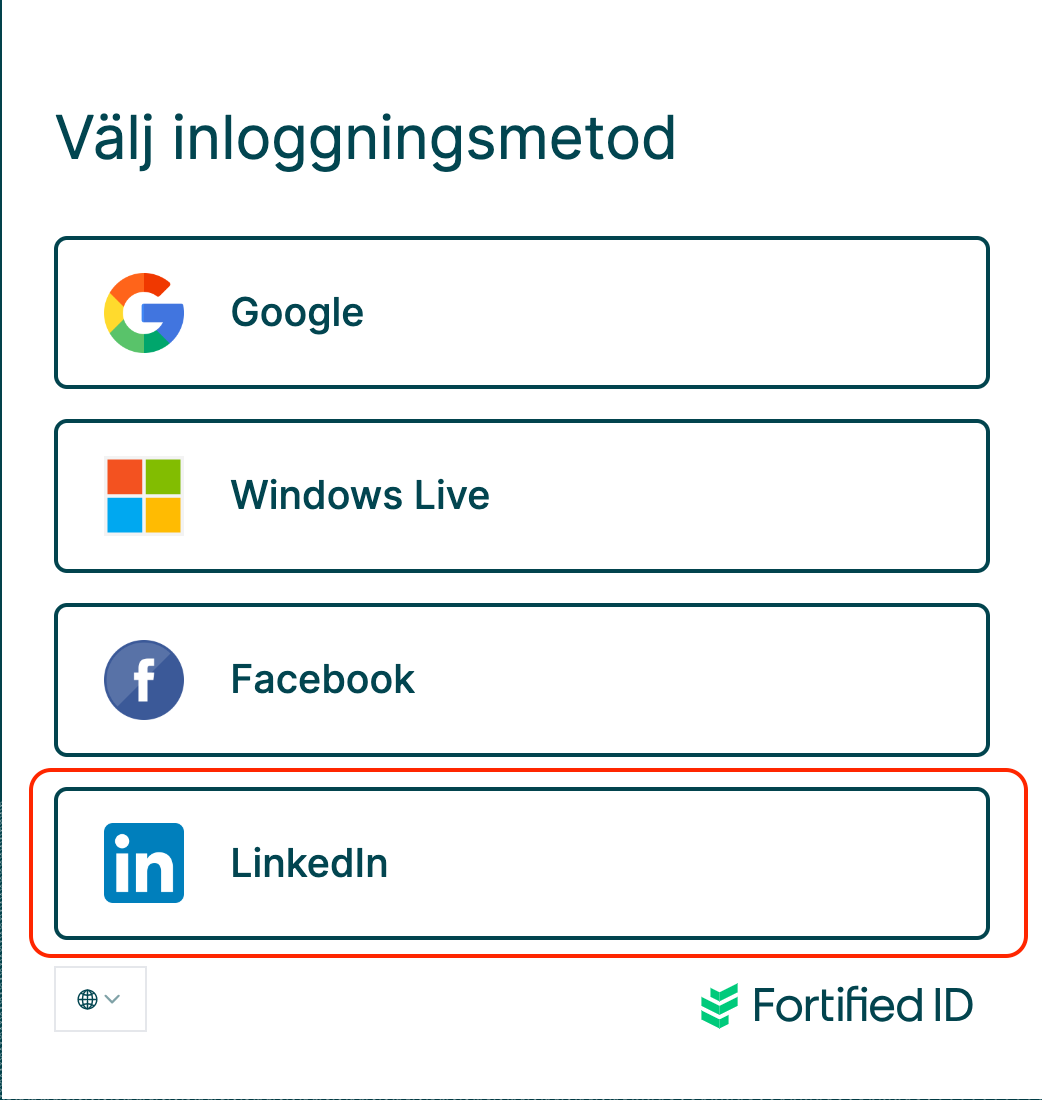Click the "Fortified ID" brand text
Screen dimensions: 1042x1100
[x=863, y=1005]
